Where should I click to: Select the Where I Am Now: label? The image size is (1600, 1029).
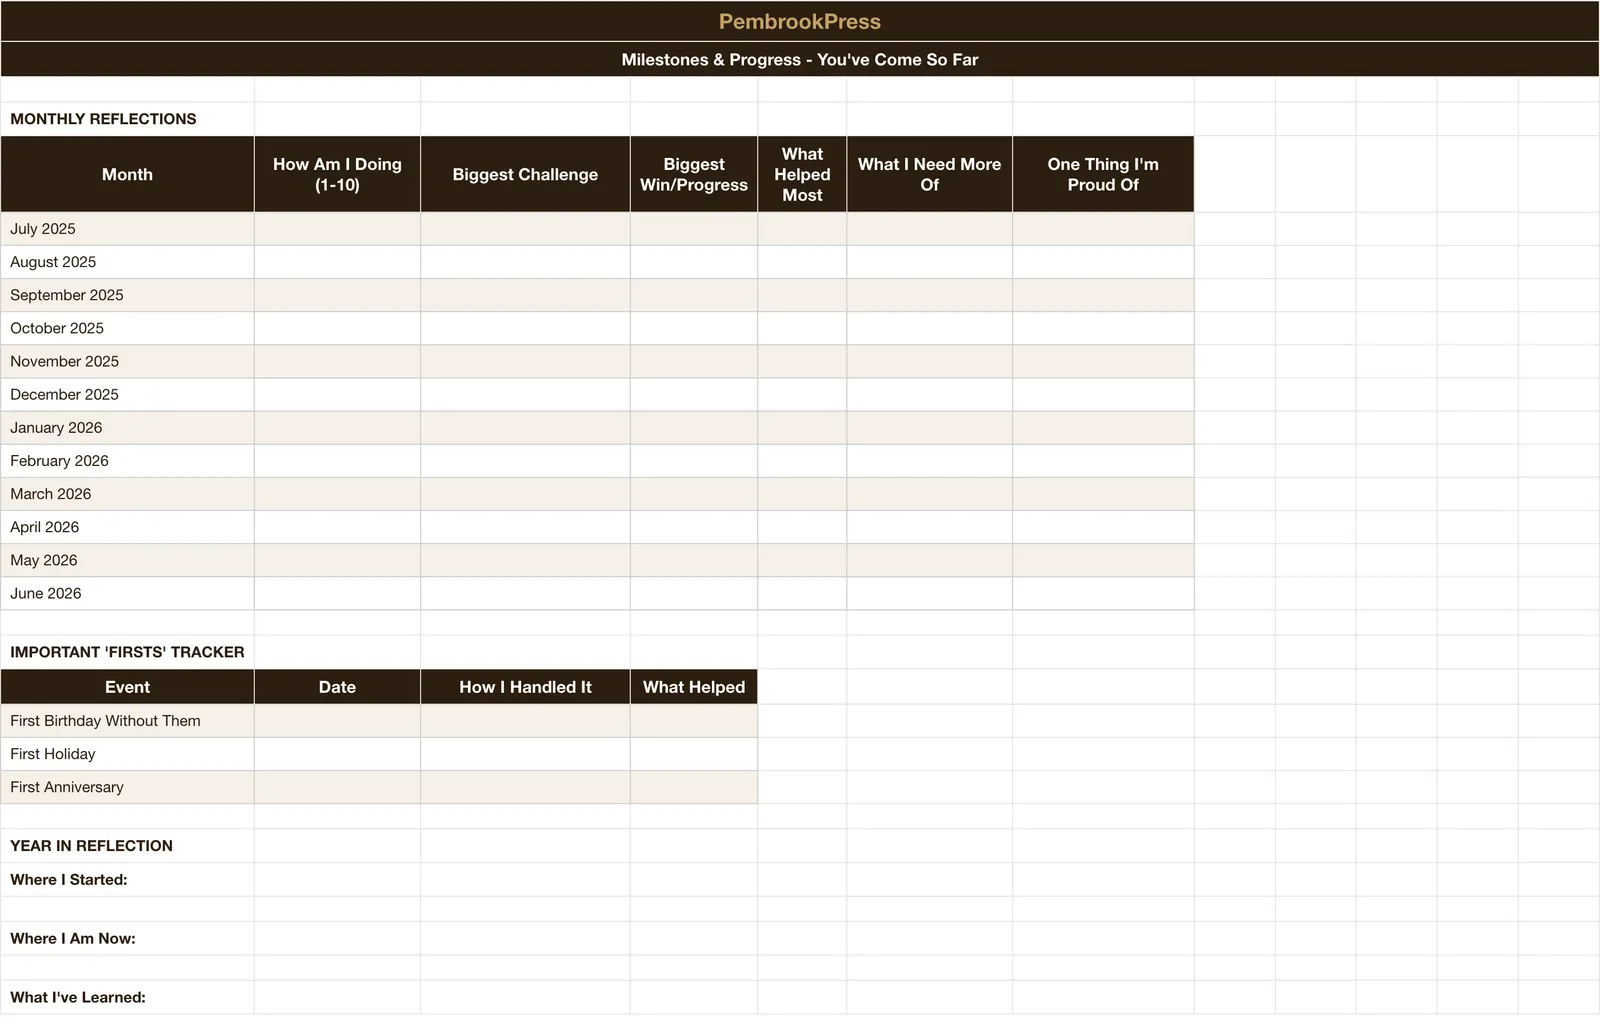point(73,939)
